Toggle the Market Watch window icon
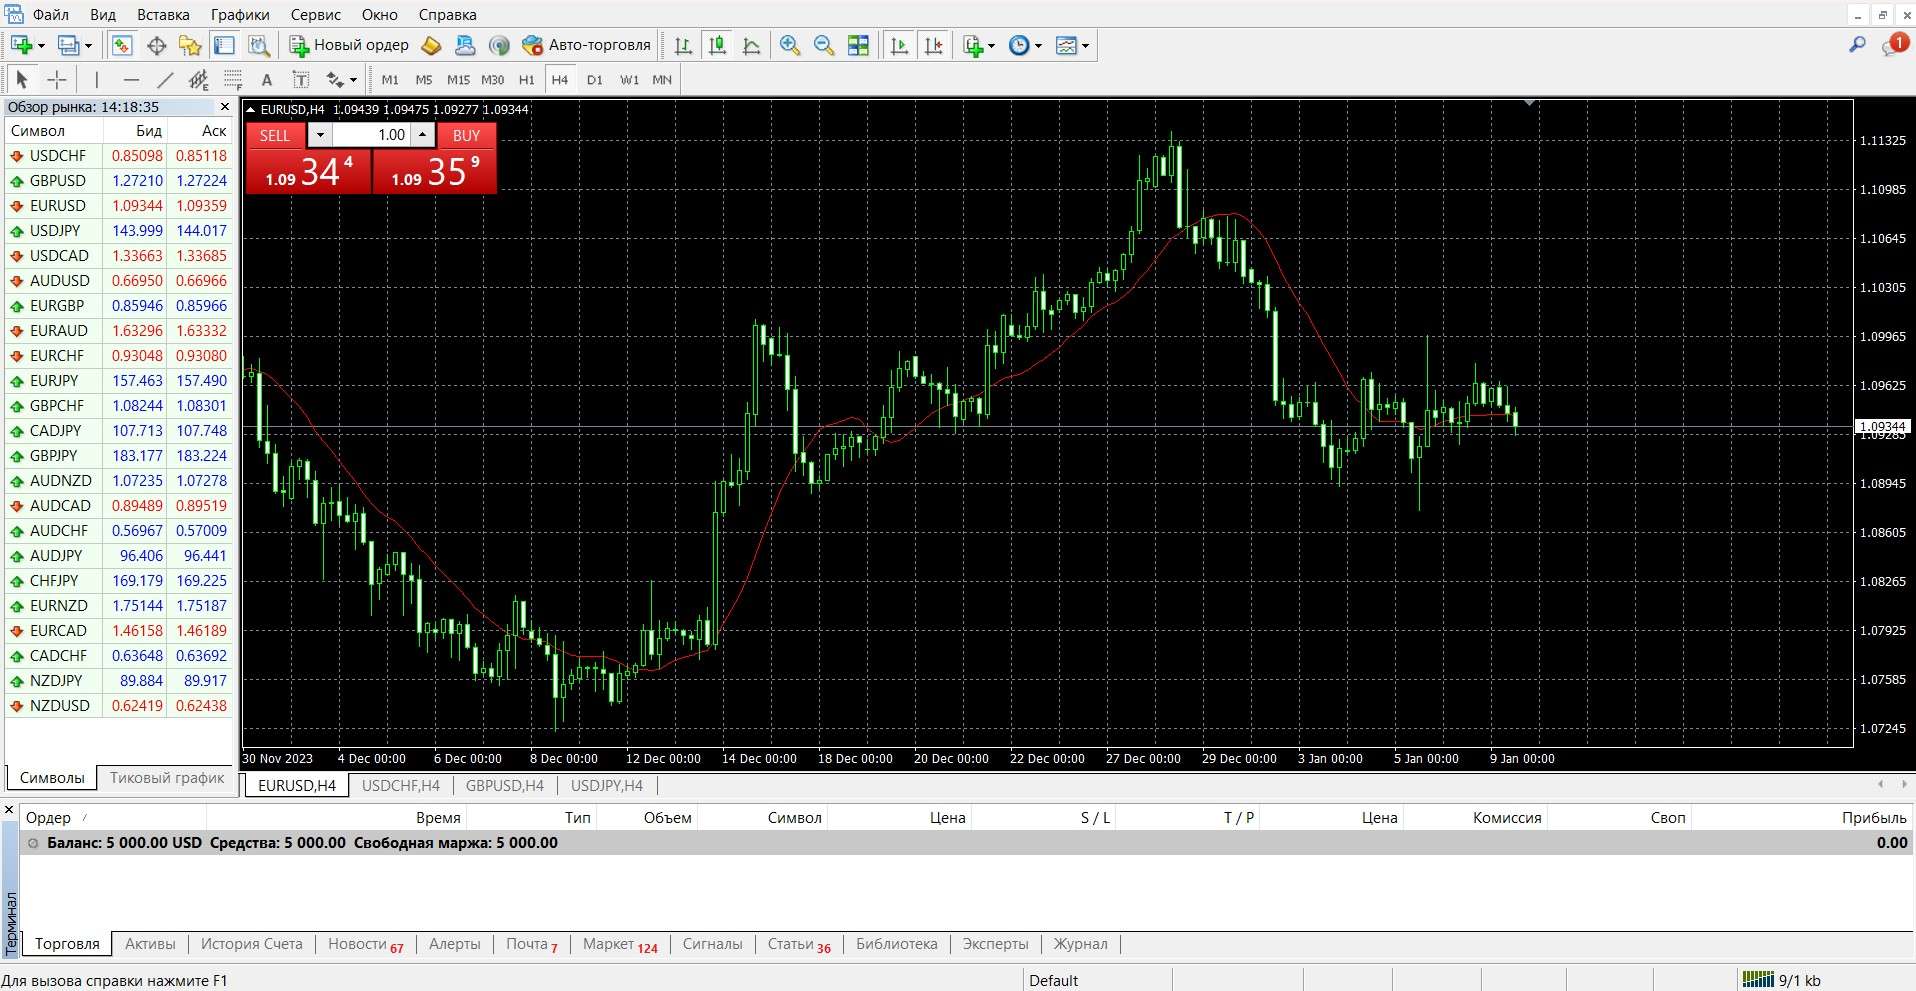The height and width of the screenshot is (991, 1916). [122, 45]
